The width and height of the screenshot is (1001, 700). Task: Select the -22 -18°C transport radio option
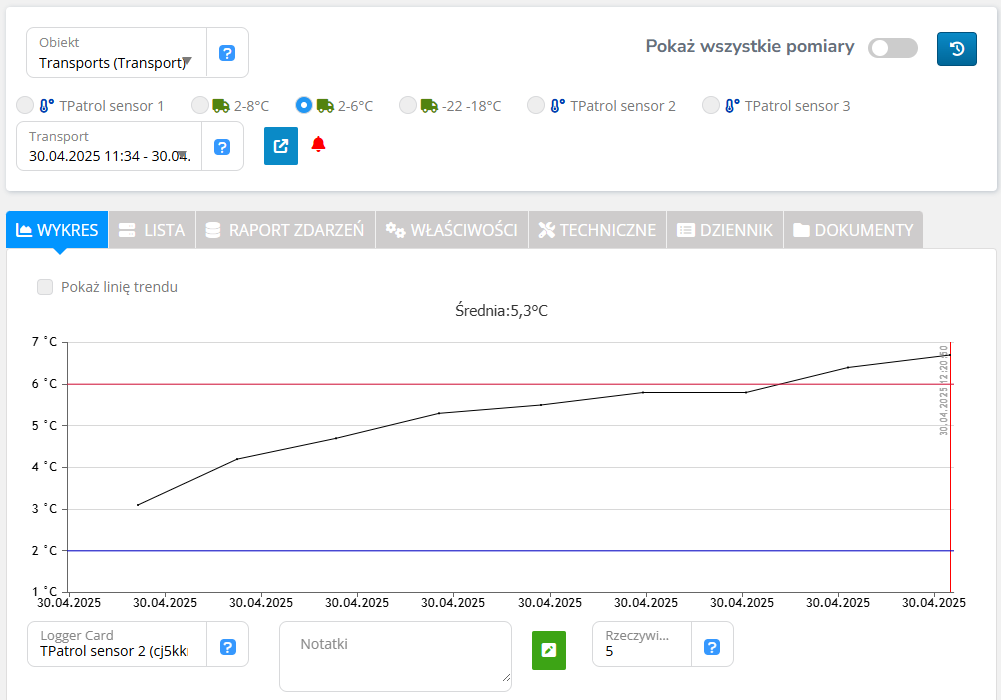click(407, 105)
